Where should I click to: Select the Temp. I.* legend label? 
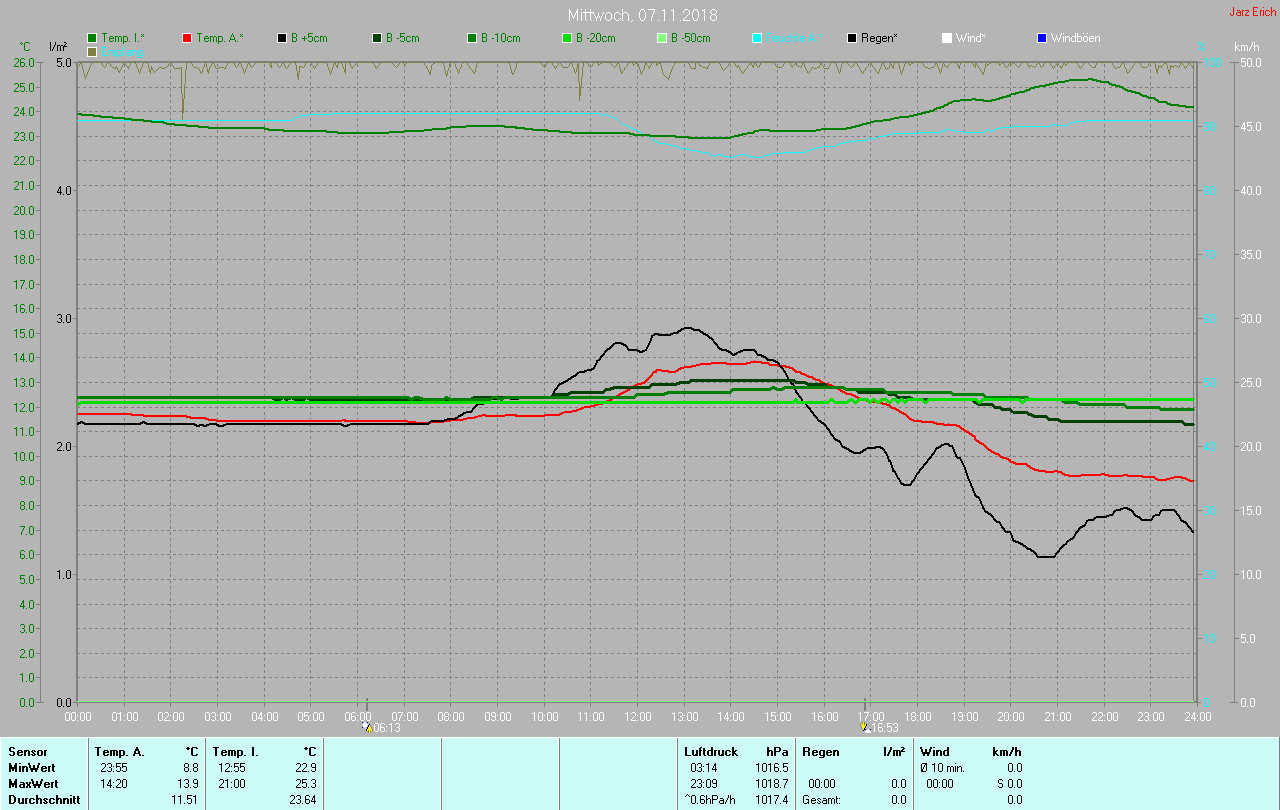pos(123,38)
